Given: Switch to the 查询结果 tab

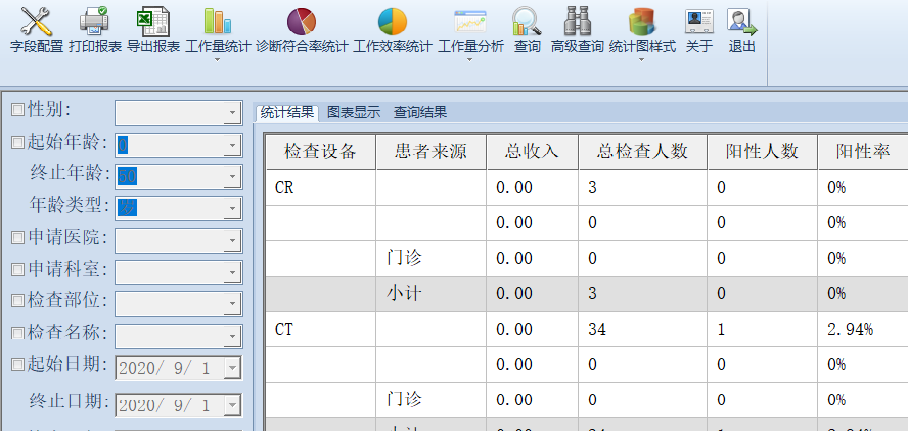Looking at the screenshot, I should (x=420, y=112).
